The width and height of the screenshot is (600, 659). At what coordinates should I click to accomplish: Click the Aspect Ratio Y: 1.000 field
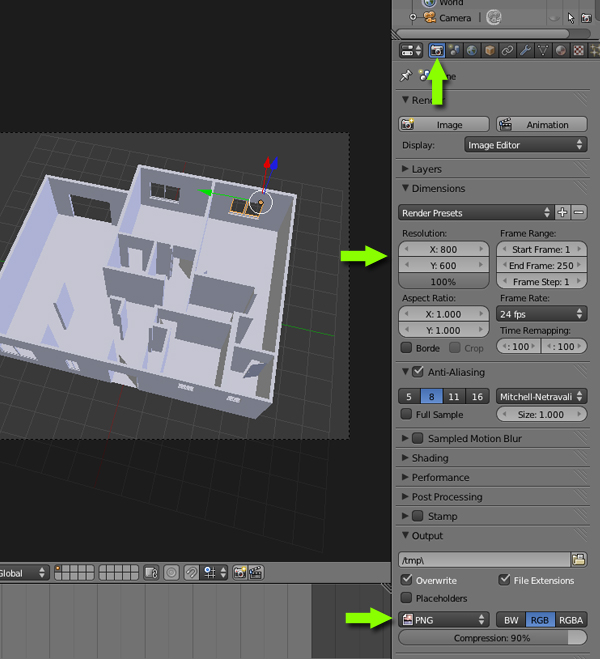coord(444,330)
